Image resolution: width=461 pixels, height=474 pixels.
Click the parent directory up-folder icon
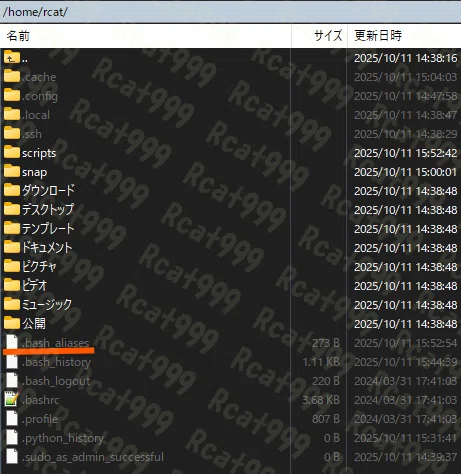[x=12, y=58]
